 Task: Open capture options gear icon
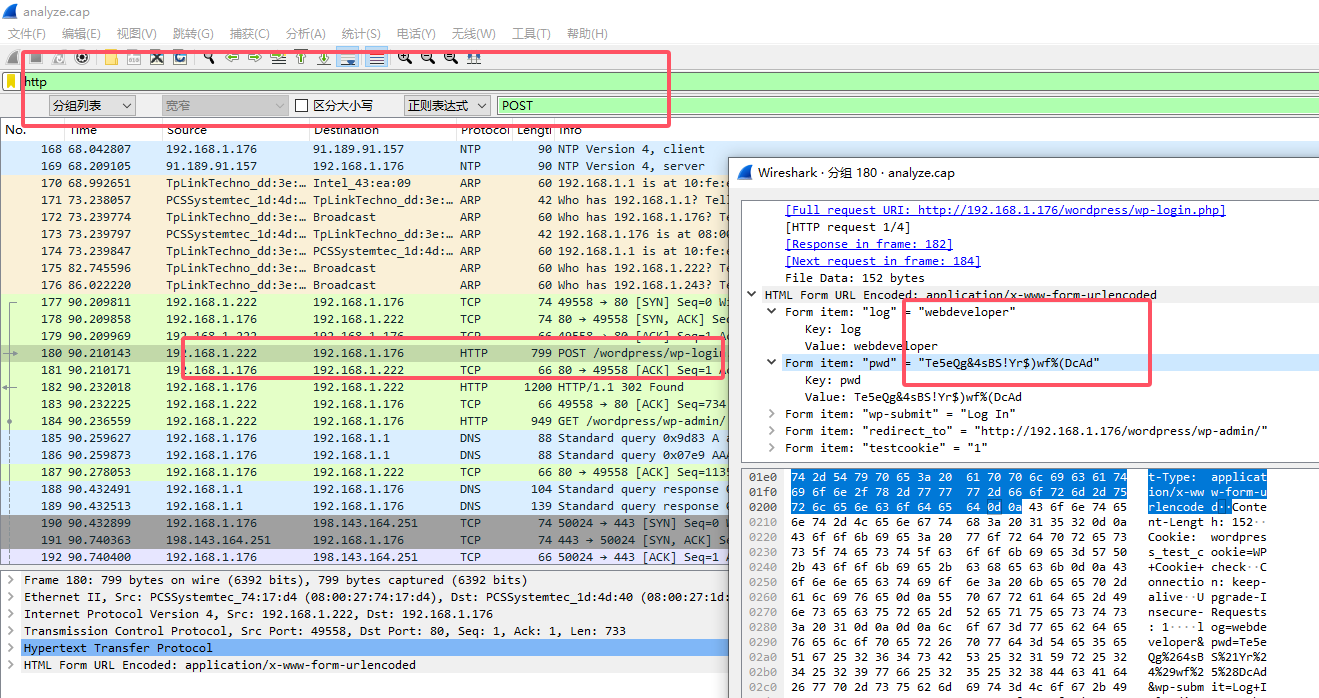[x=82, y=58]
